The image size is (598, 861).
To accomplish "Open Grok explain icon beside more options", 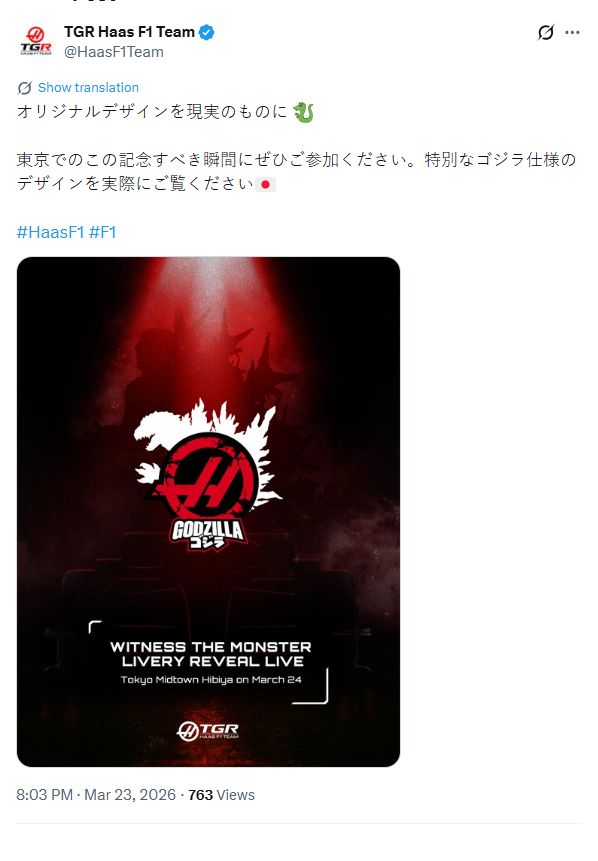I will [545, 32].
